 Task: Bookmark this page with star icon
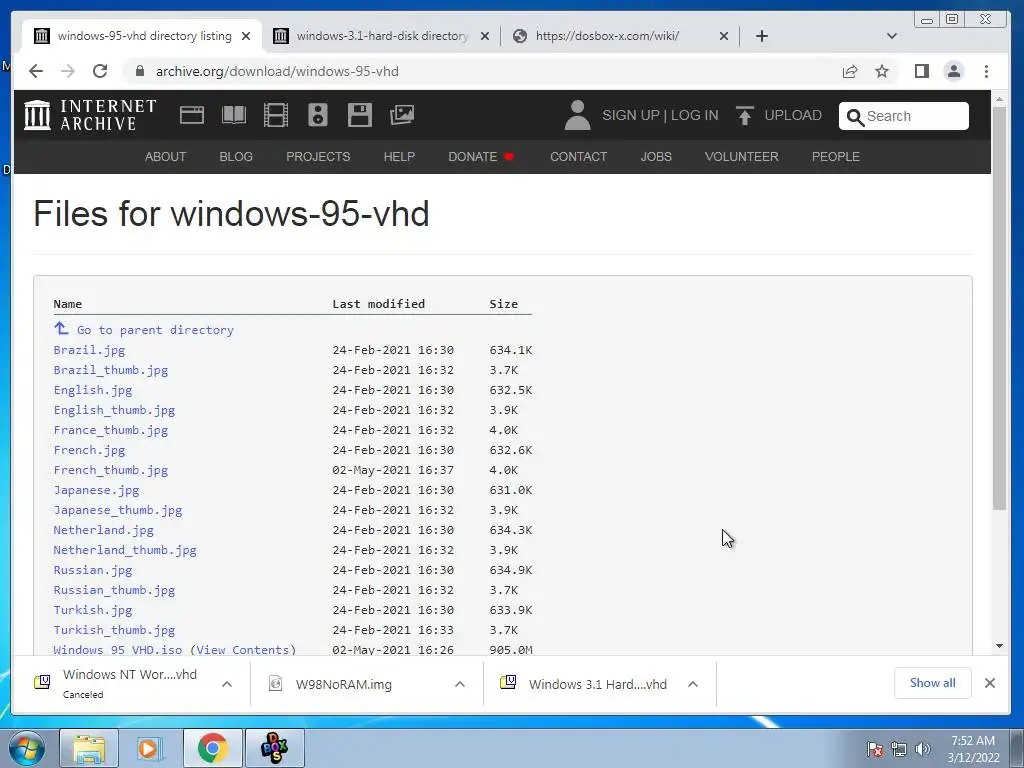(882, 71)
